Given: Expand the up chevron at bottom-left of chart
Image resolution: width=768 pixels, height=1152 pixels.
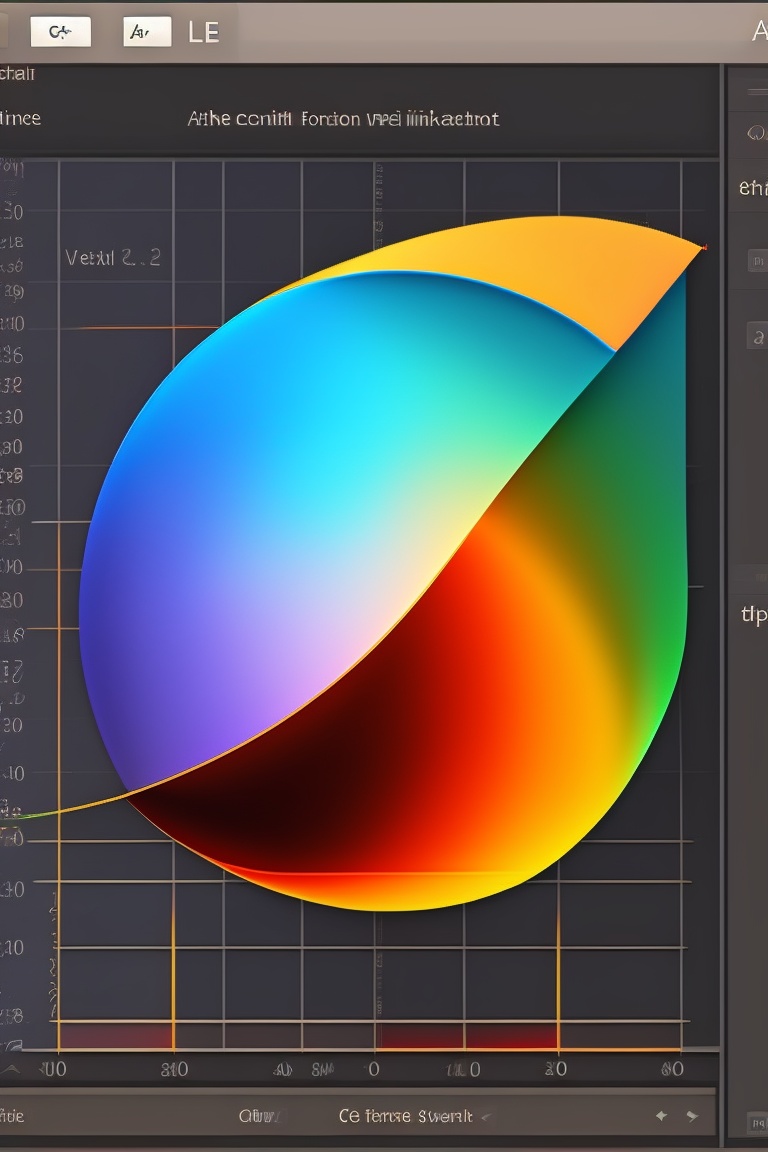Looking at the screenshot, I should 10,1069.
